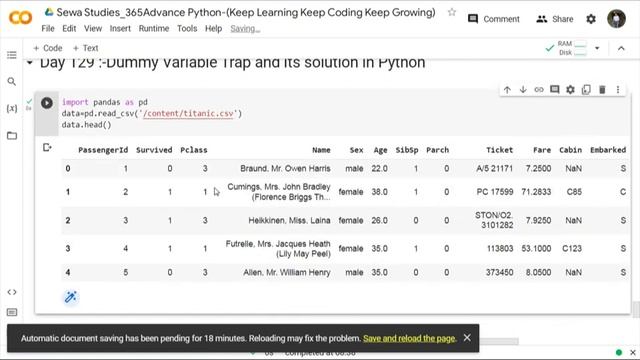This screenshot has width=640, height=360.
Task: Click the Ticket column header
Action: click(500, 150)
